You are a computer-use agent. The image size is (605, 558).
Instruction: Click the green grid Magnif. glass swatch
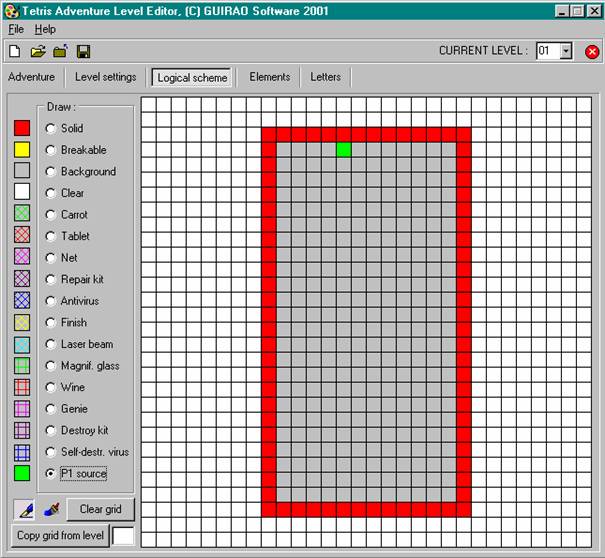click(22, 365)
